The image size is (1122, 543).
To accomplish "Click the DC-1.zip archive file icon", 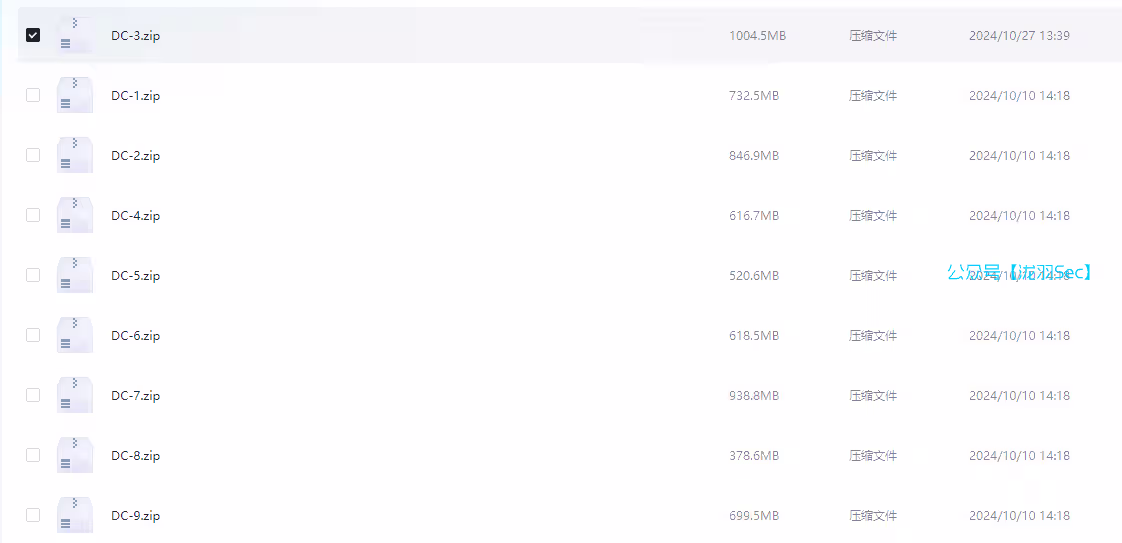I will tap(75, 95).
